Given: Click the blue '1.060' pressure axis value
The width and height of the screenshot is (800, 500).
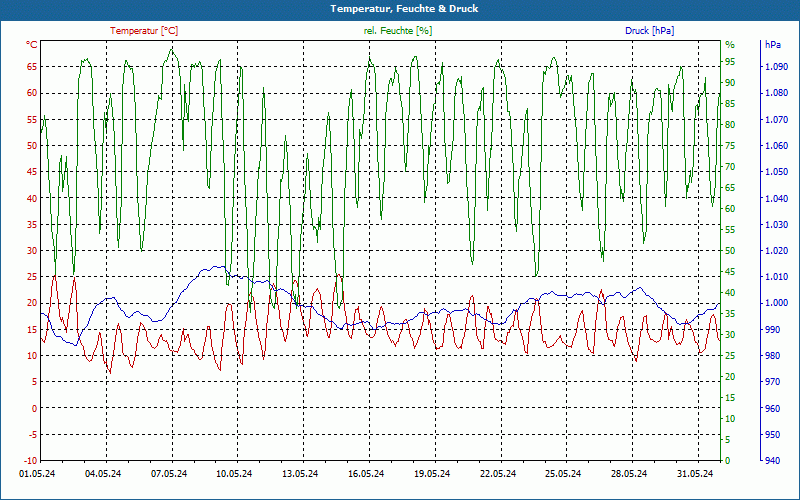Looking at the screenshot, I should (x=776, y=145).
